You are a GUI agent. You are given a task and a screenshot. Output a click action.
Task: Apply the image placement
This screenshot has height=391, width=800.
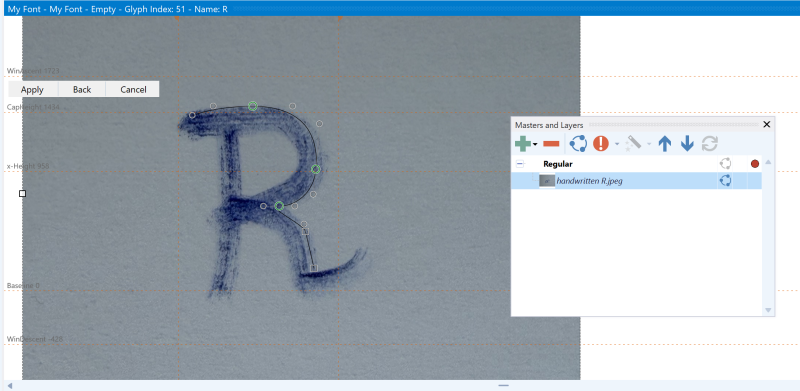32,89
